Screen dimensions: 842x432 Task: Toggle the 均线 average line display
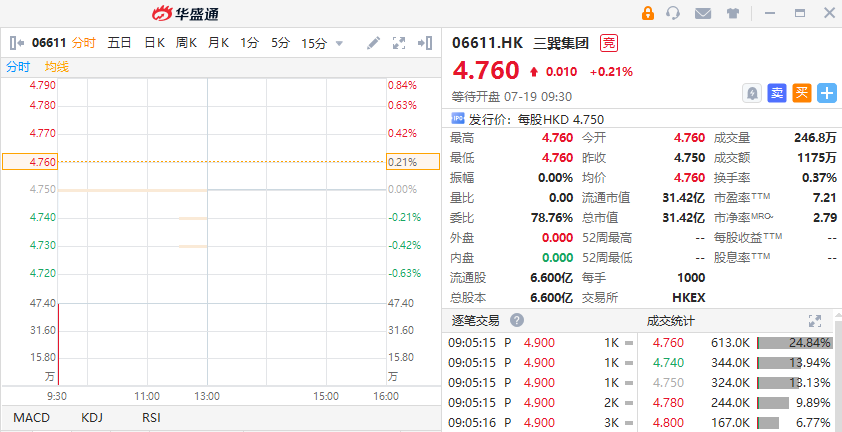(x=57, y=66)
